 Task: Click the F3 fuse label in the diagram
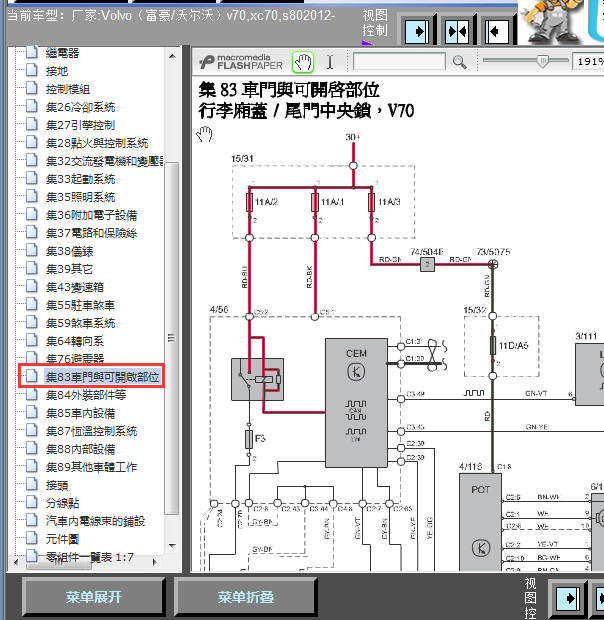click(260, 438)
